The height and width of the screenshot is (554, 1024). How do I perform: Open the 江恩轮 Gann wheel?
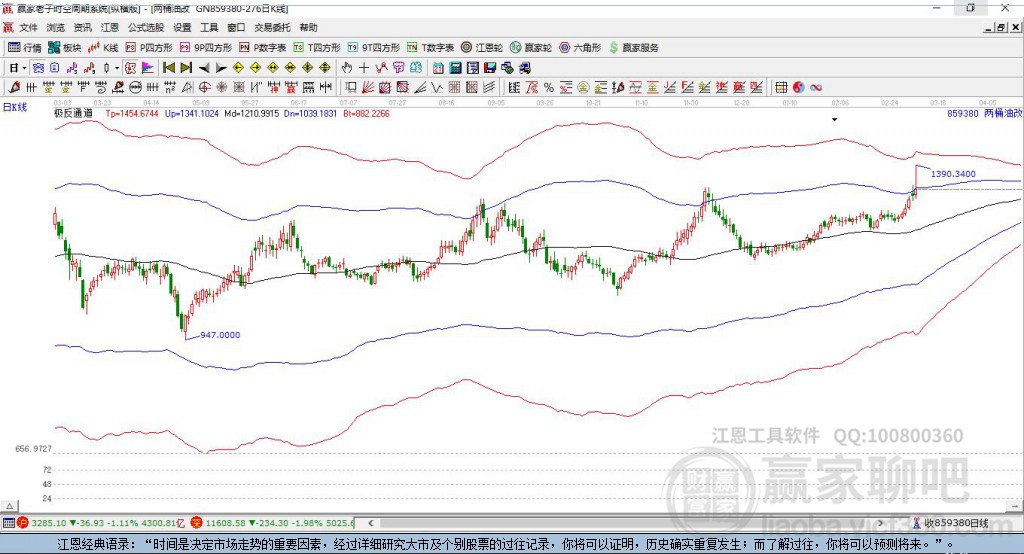482,48
